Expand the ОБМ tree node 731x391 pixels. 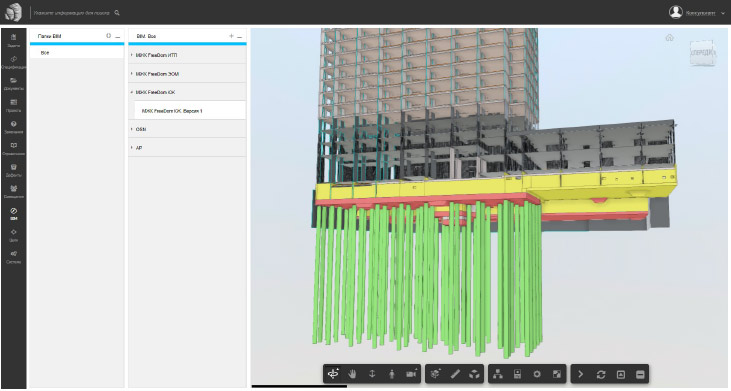(131, 129)
